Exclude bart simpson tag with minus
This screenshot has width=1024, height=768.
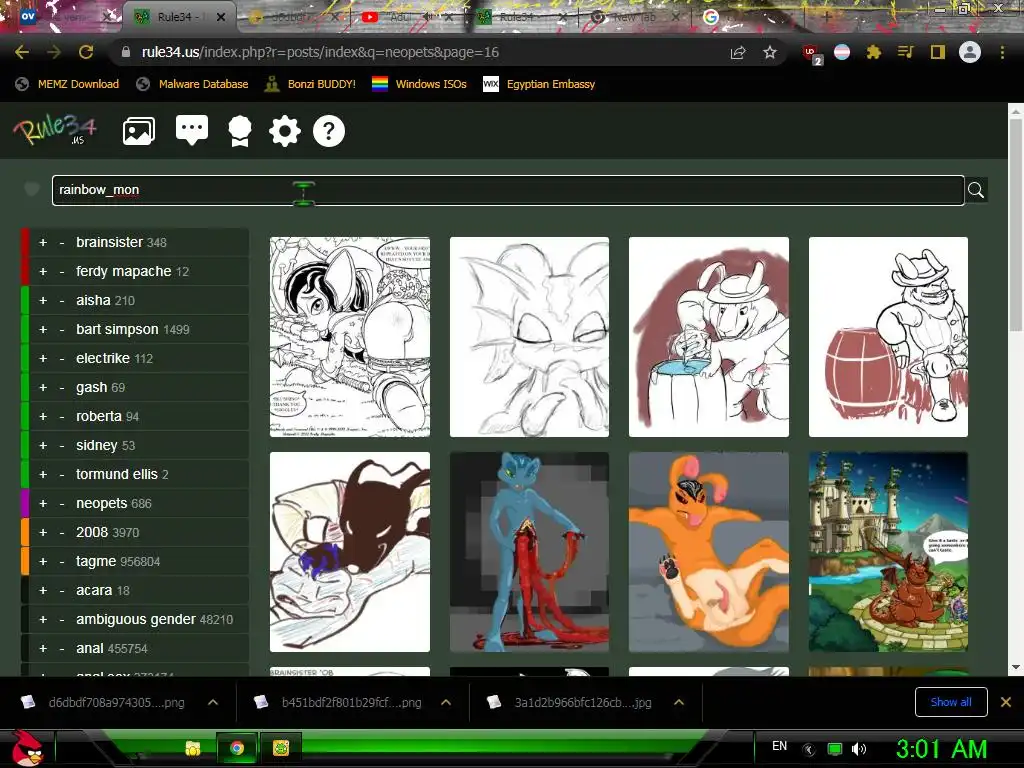pos(62,330)
